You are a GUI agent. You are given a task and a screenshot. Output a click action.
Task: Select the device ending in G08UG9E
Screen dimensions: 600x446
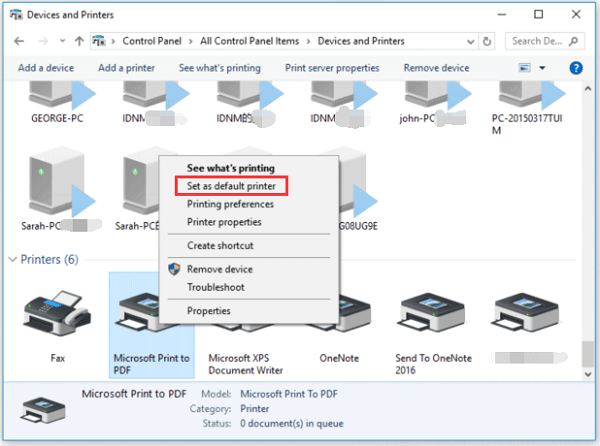point(359,186)
